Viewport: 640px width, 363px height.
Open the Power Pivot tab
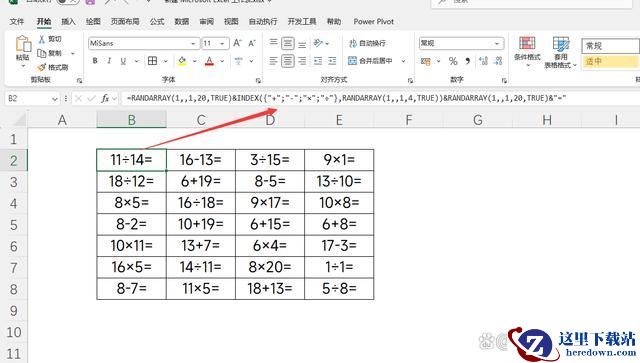click(x=373, y=22)
